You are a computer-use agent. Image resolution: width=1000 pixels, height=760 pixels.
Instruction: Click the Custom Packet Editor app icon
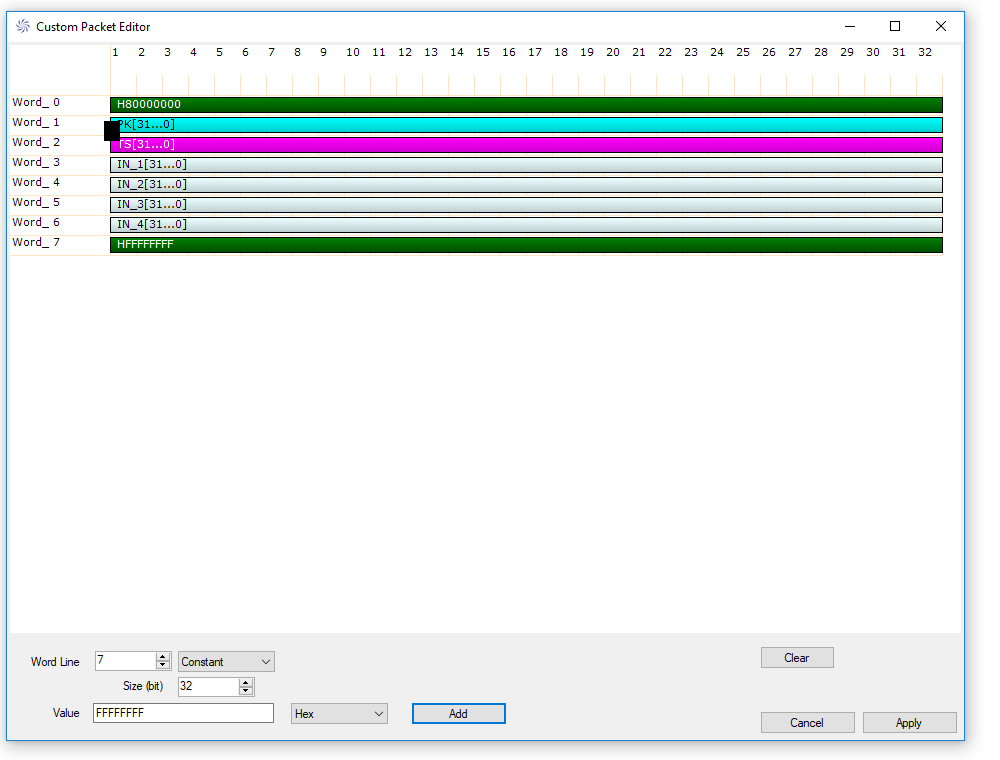tap(23, 26)
